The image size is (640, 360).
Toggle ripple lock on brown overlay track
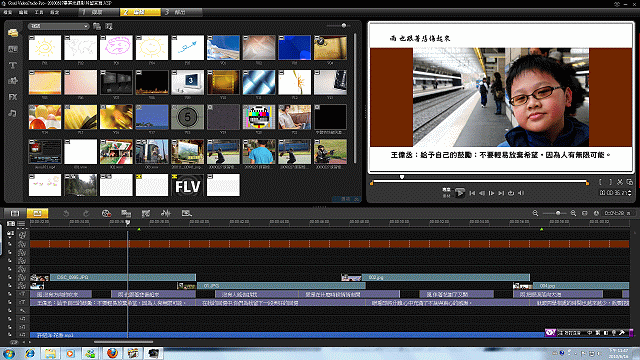click(10, 244)
